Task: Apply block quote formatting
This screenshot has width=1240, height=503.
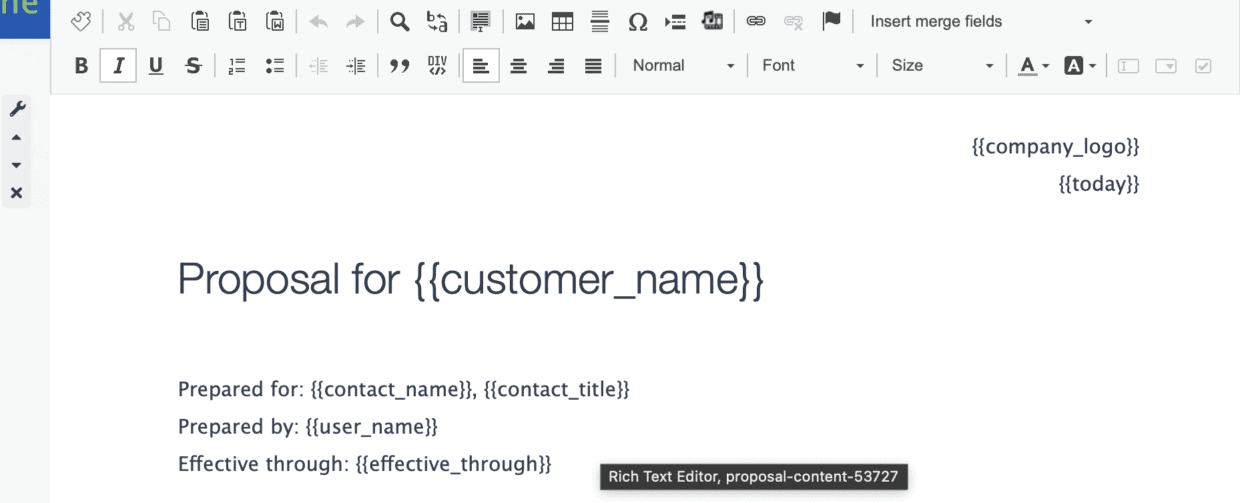Action: pos(400,66)
